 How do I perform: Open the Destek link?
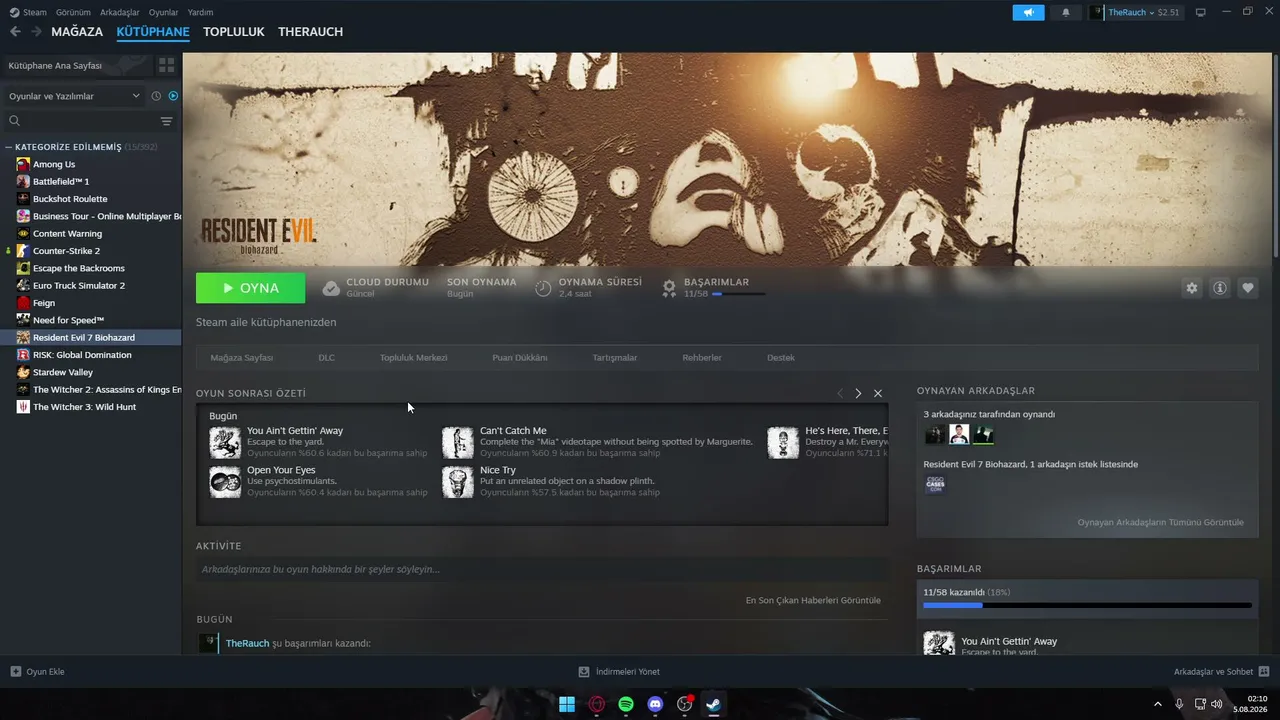click(x=781, y=357)
